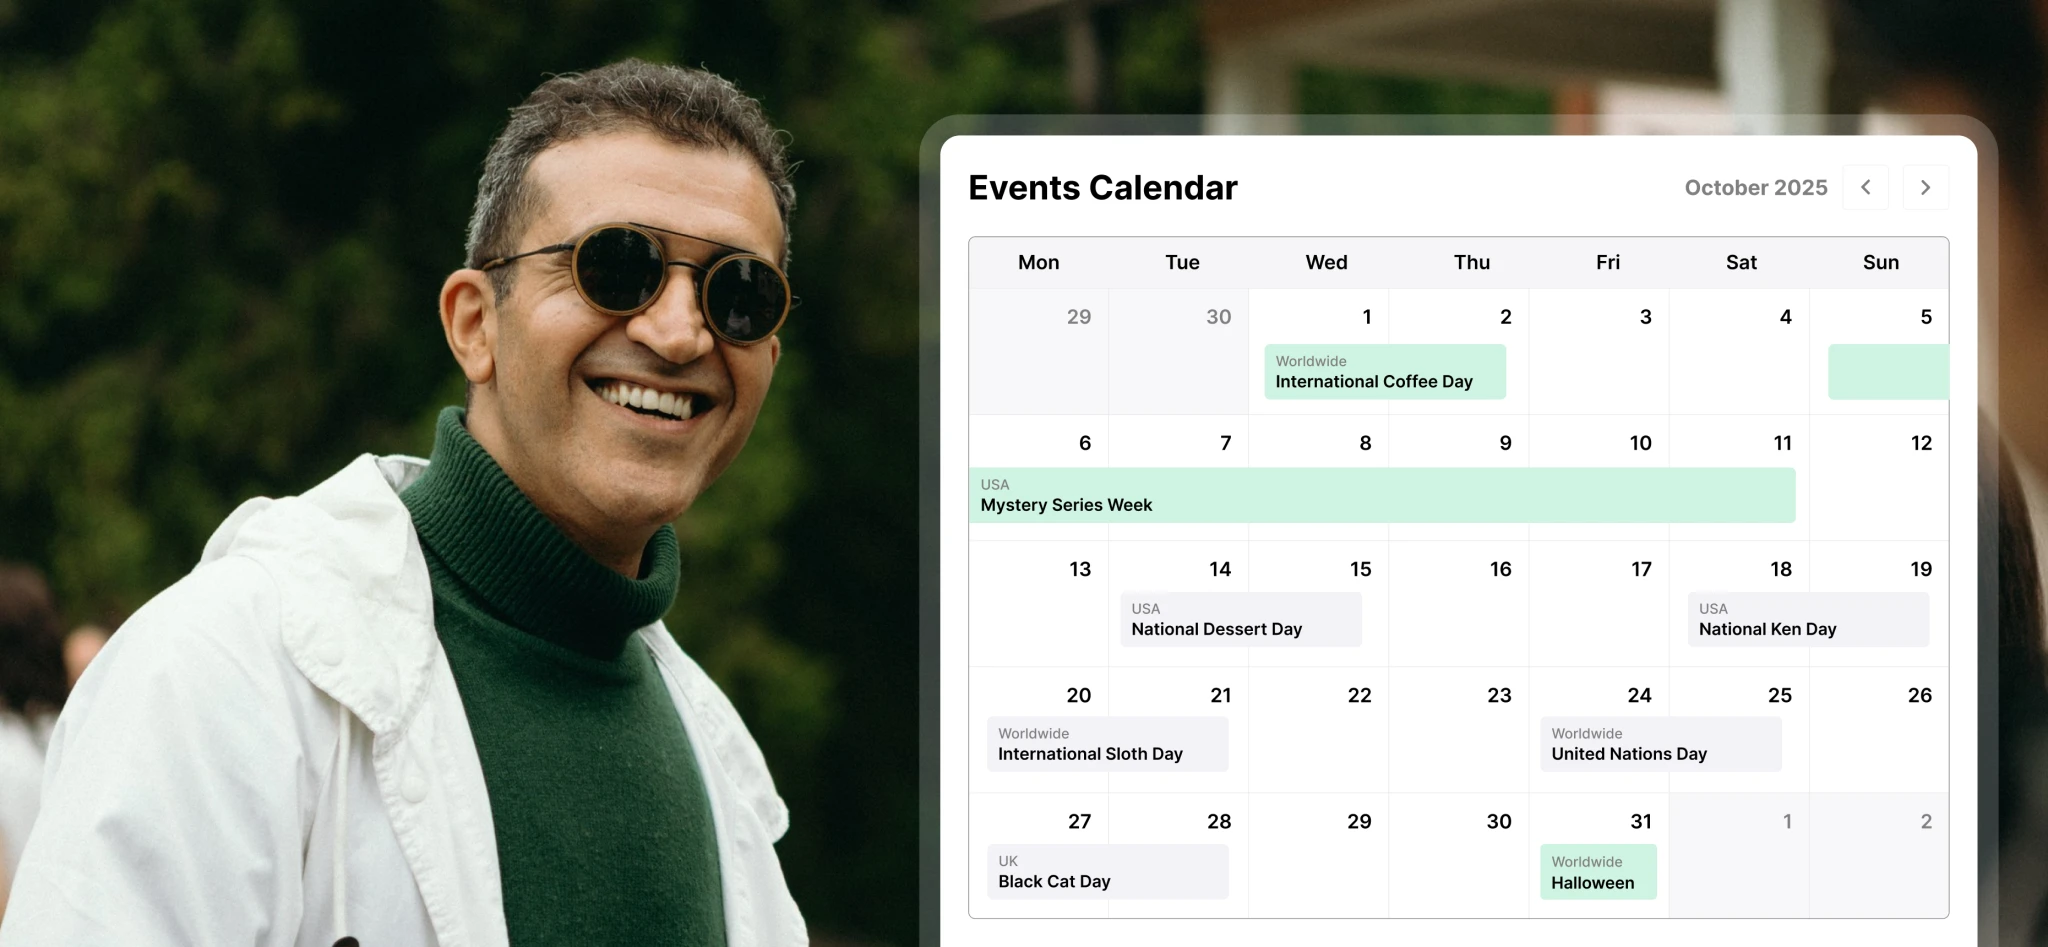Image resolution: width=2048 pixels, height=947 pixels.
Task: Select the Sun column header
Action: pos(1880,263)
